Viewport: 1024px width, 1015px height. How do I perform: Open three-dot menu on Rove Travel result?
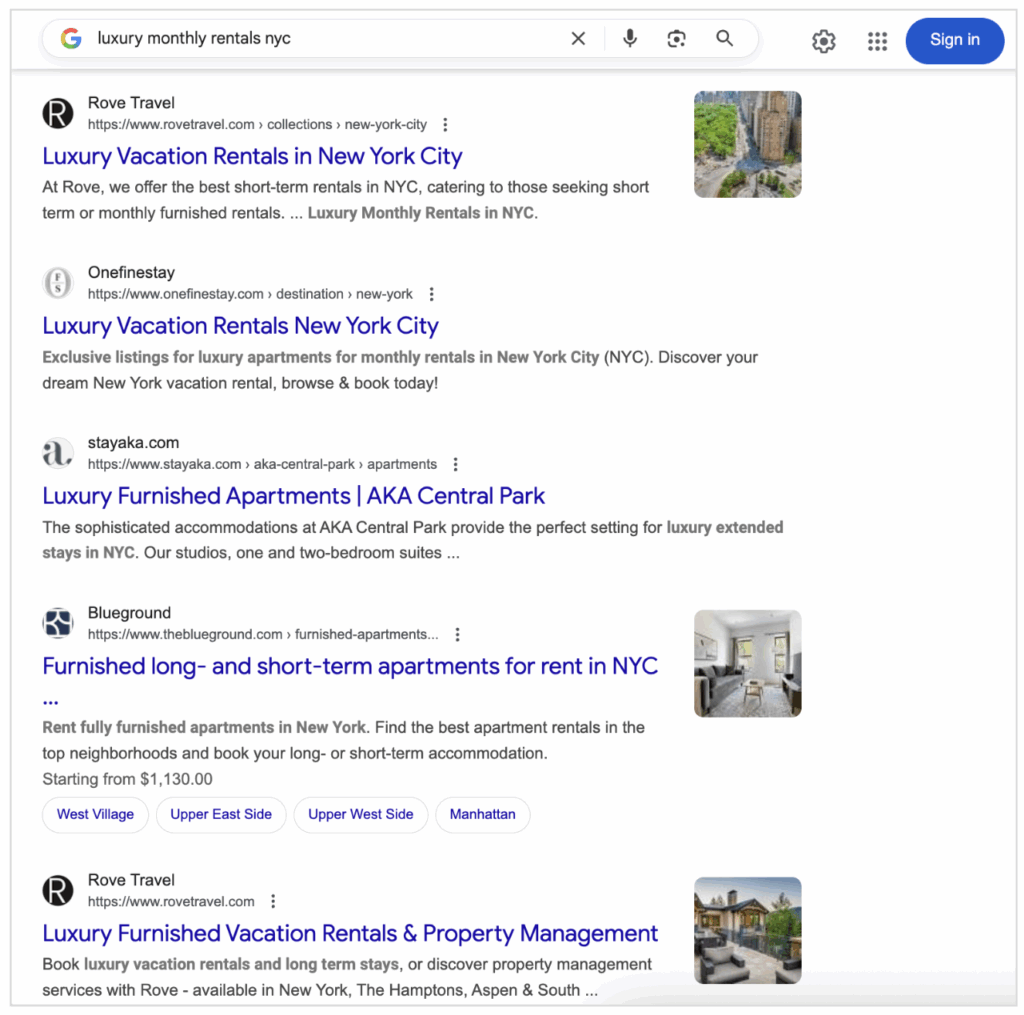point(444,124)
